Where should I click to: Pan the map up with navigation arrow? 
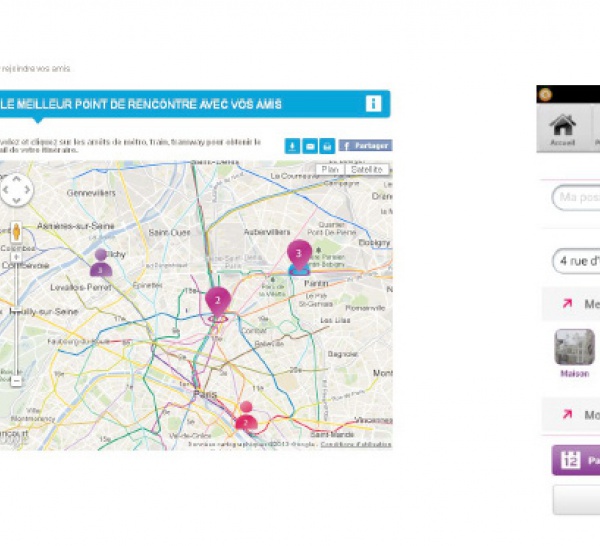(x=16, y=179)
